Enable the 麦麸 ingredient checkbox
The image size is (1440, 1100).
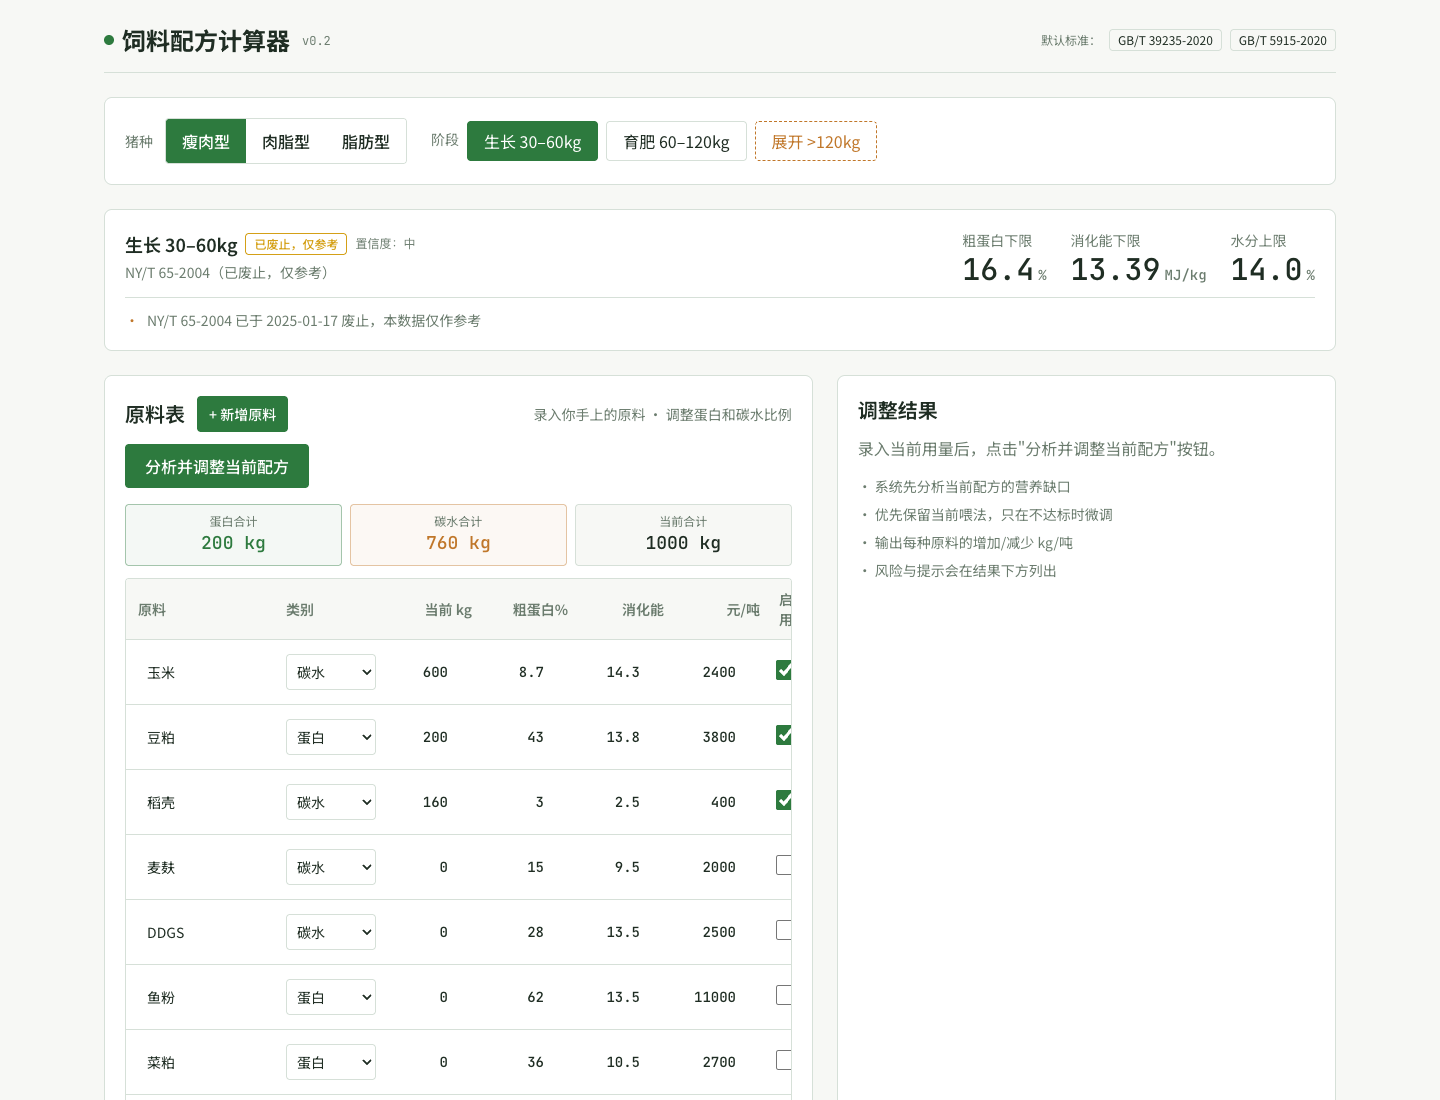(784, 865)
